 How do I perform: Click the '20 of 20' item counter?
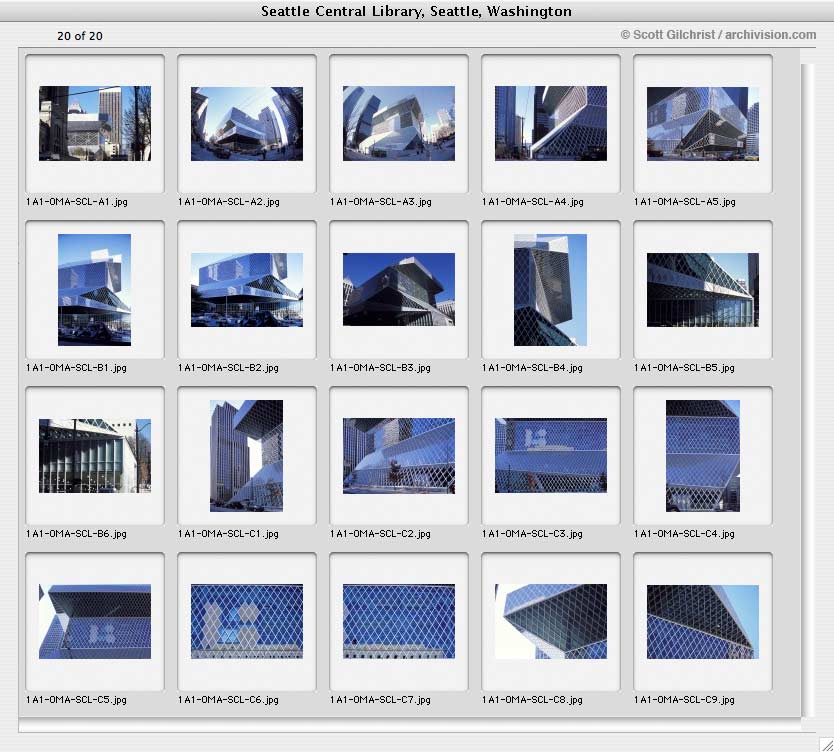pyautogui.click(x=80, y=36)
